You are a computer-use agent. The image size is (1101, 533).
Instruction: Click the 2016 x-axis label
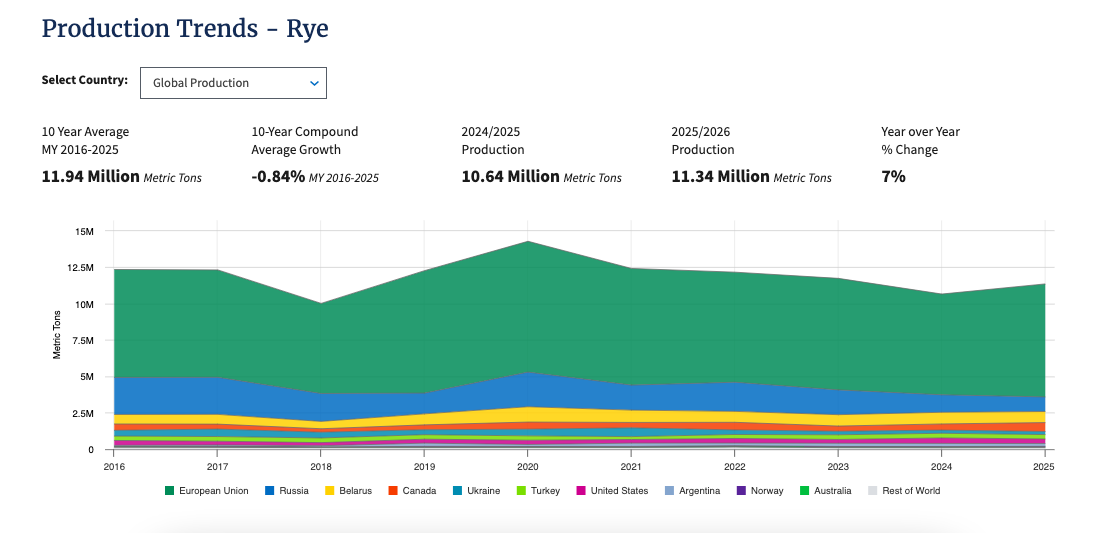pyautogui.click(x=114, y=466)
